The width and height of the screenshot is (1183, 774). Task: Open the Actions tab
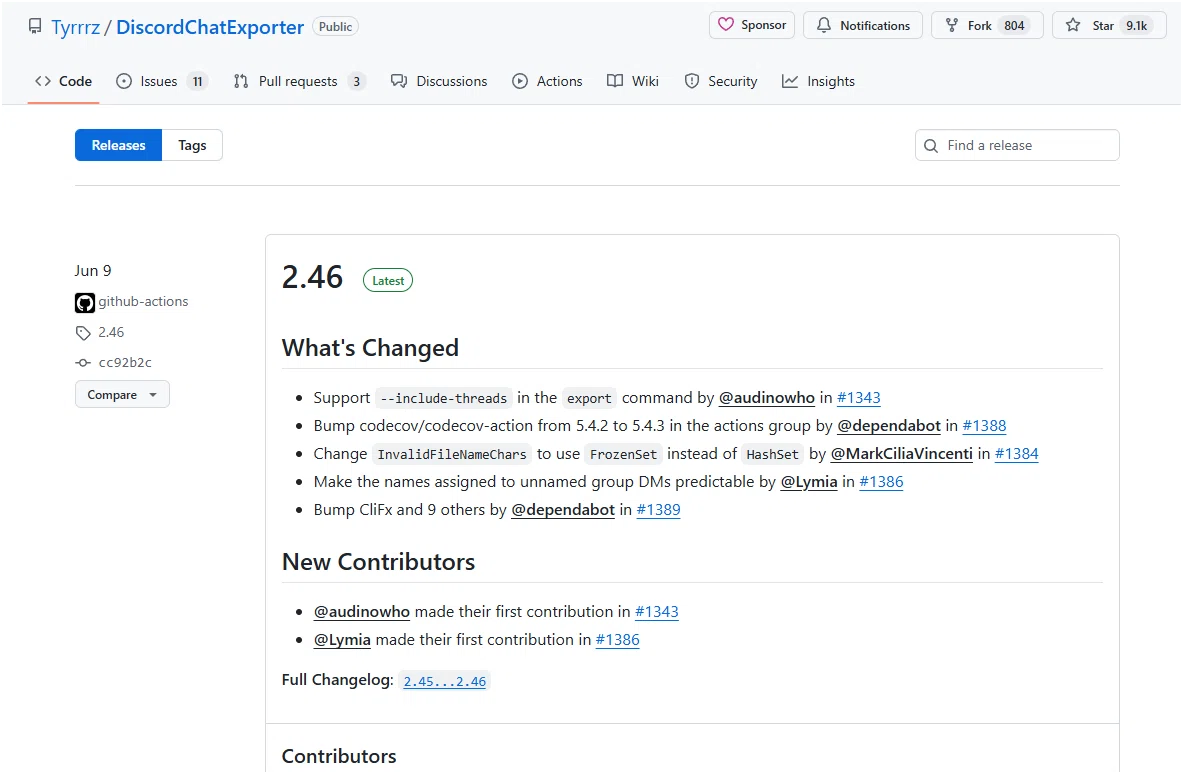click(x=547, y=81)
